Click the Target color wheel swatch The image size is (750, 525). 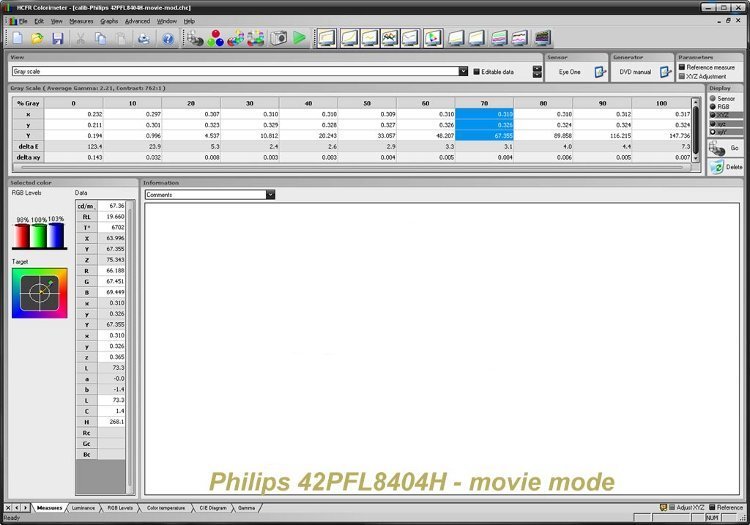pos(39,293)
